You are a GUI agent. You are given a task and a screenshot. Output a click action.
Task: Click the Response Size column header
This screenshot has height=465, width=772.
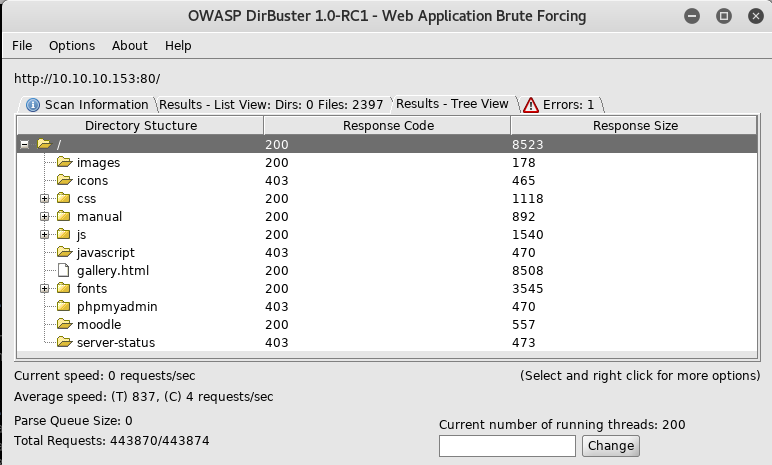pyautogui.click(x=635, y=126)
